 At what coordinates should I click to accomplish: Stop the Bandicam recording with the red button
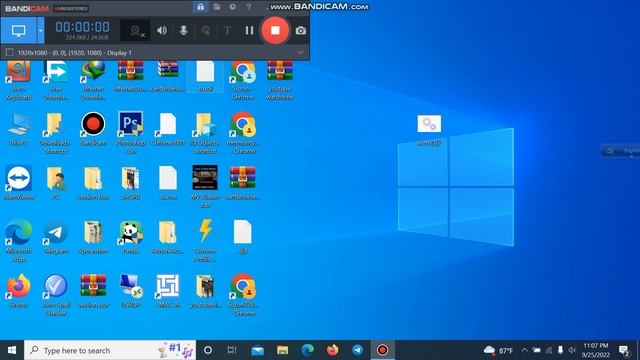[x=275, y=30]
